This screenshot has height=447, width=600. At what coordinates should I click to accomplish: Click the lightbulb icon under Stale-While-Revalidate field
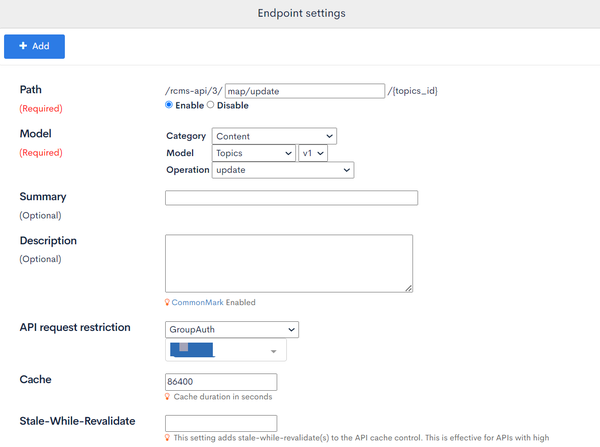pos(167,437)
